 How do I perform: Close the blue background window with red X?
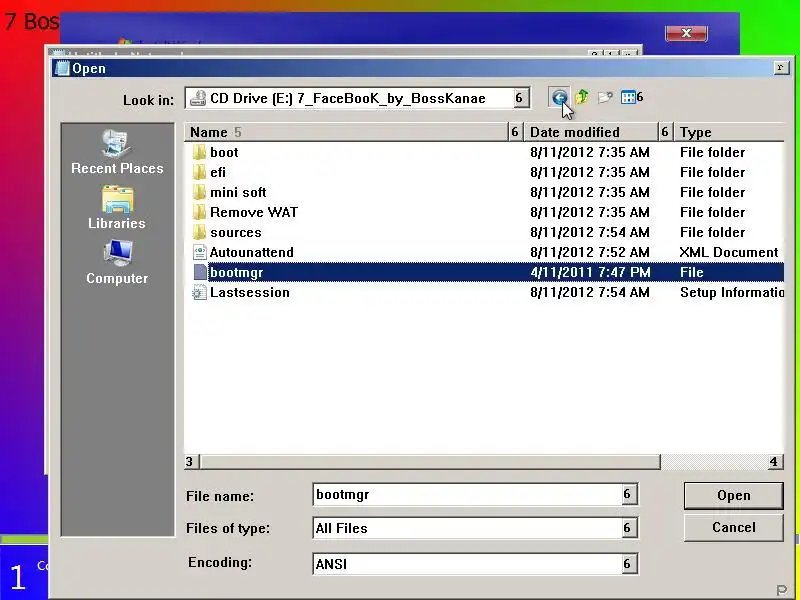click(x=686, y=33)
